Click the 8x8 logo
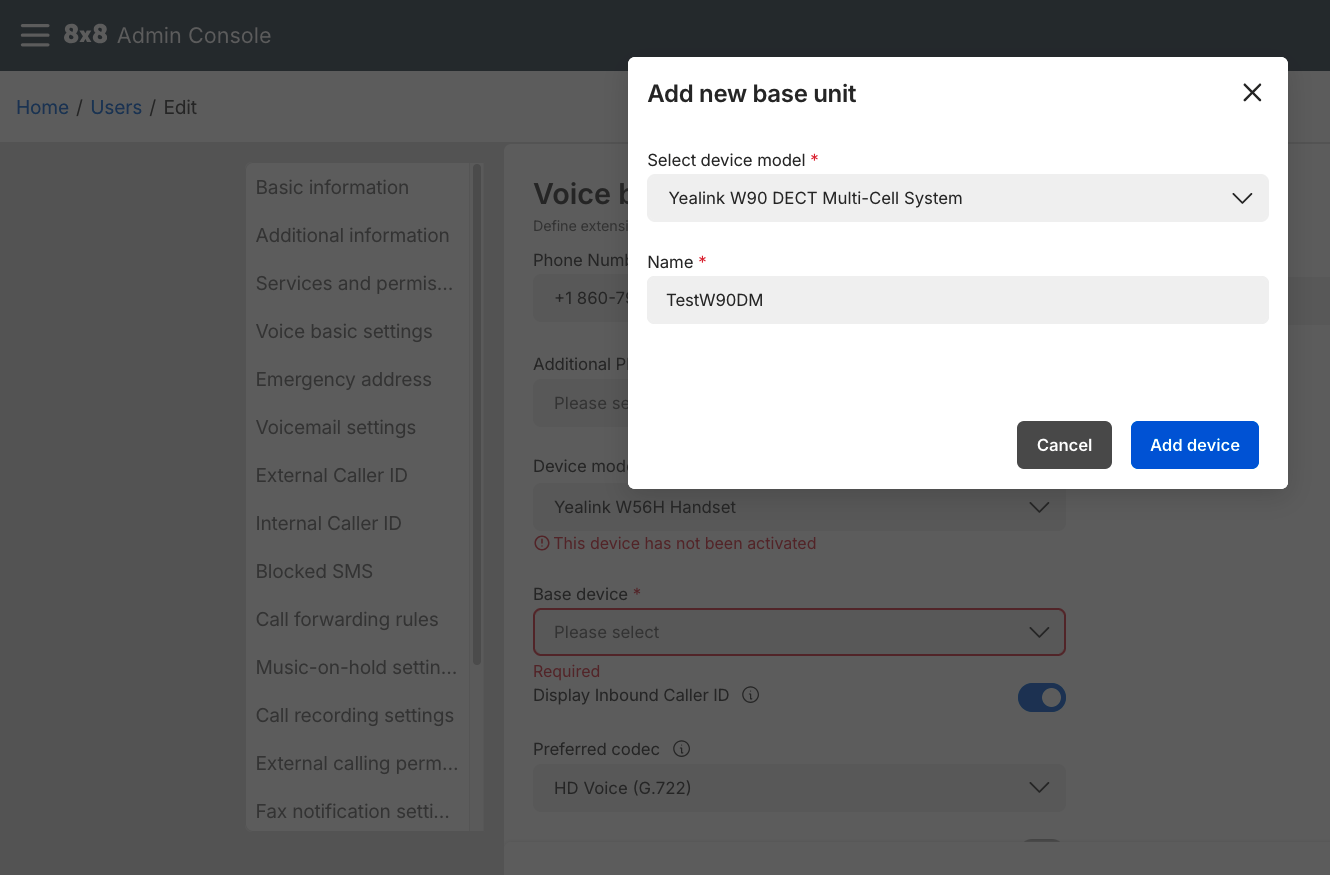The height and width of the screenshot is (875, 1330). 85,34
